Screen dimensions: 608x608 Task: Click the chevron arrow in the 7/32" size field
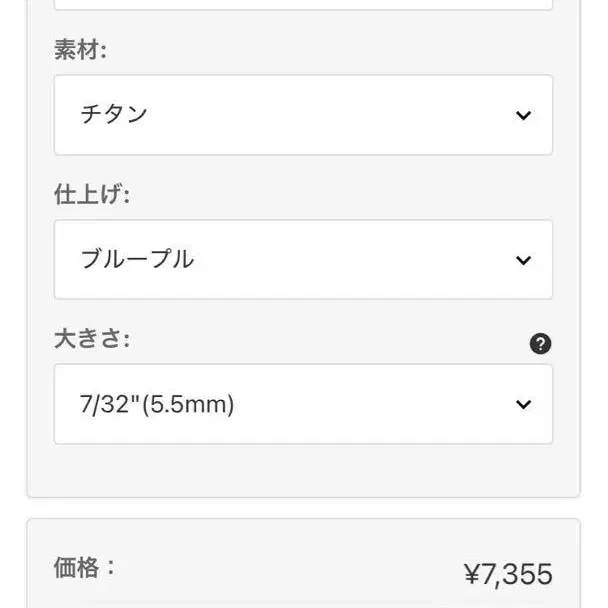pyautogui.click(x=523, y=404)
